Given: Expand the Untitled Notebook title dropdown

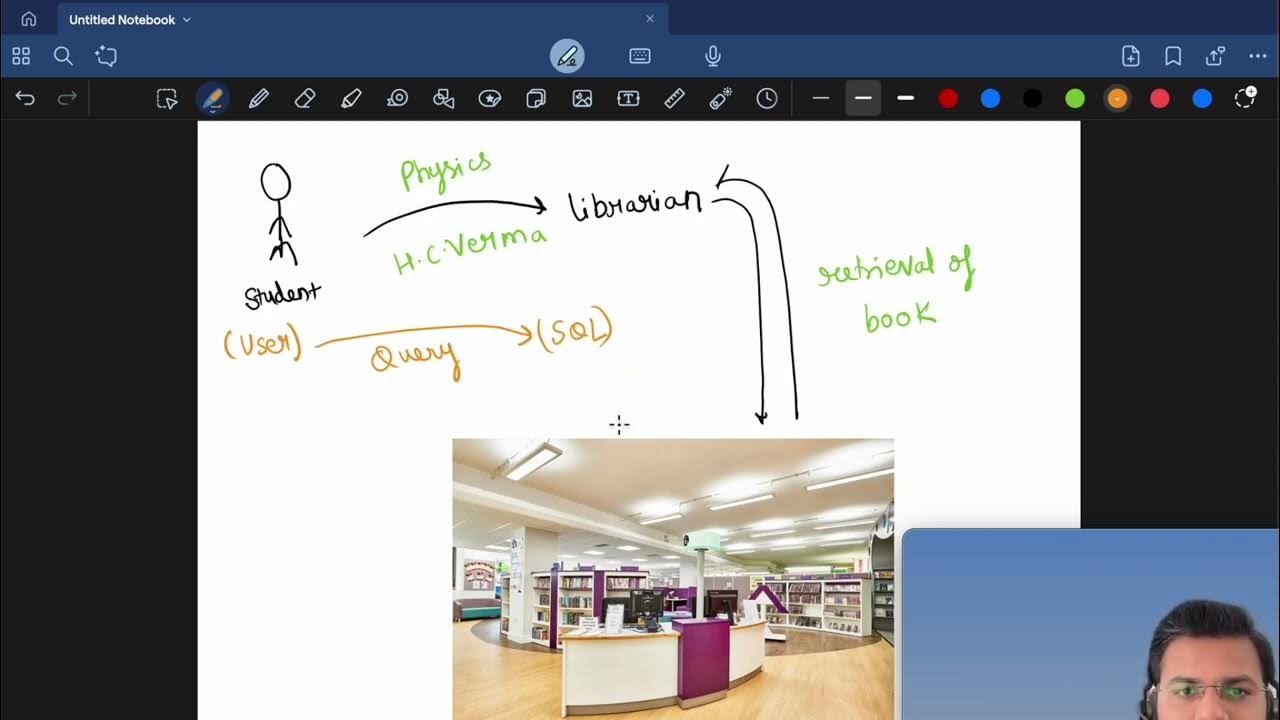Looking at the screenshot, I should (x=186, y=20).
